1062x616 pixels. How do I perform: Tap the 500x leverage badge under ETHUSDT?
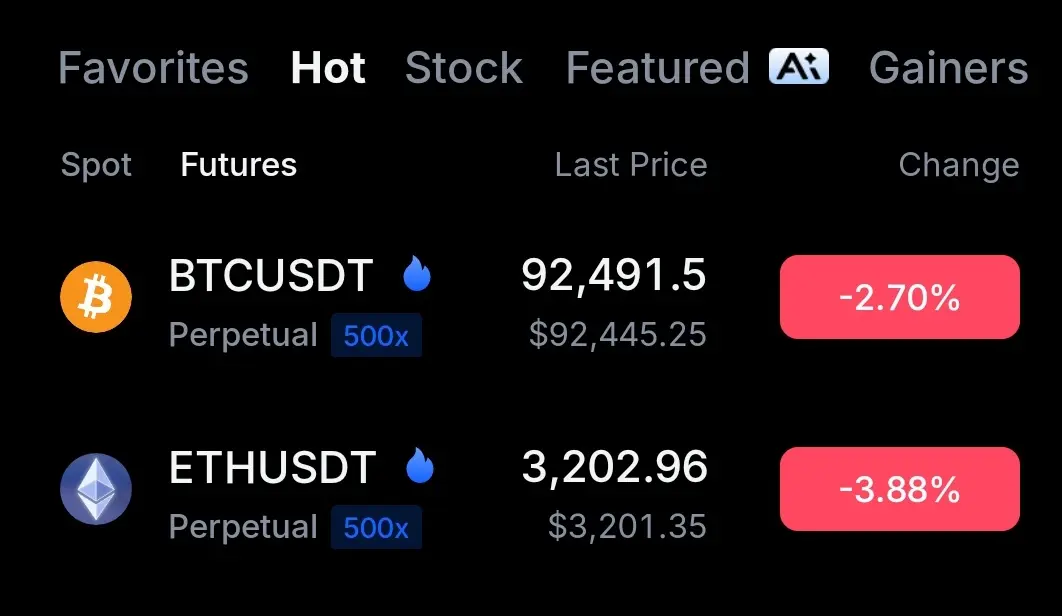click(376, 527)
